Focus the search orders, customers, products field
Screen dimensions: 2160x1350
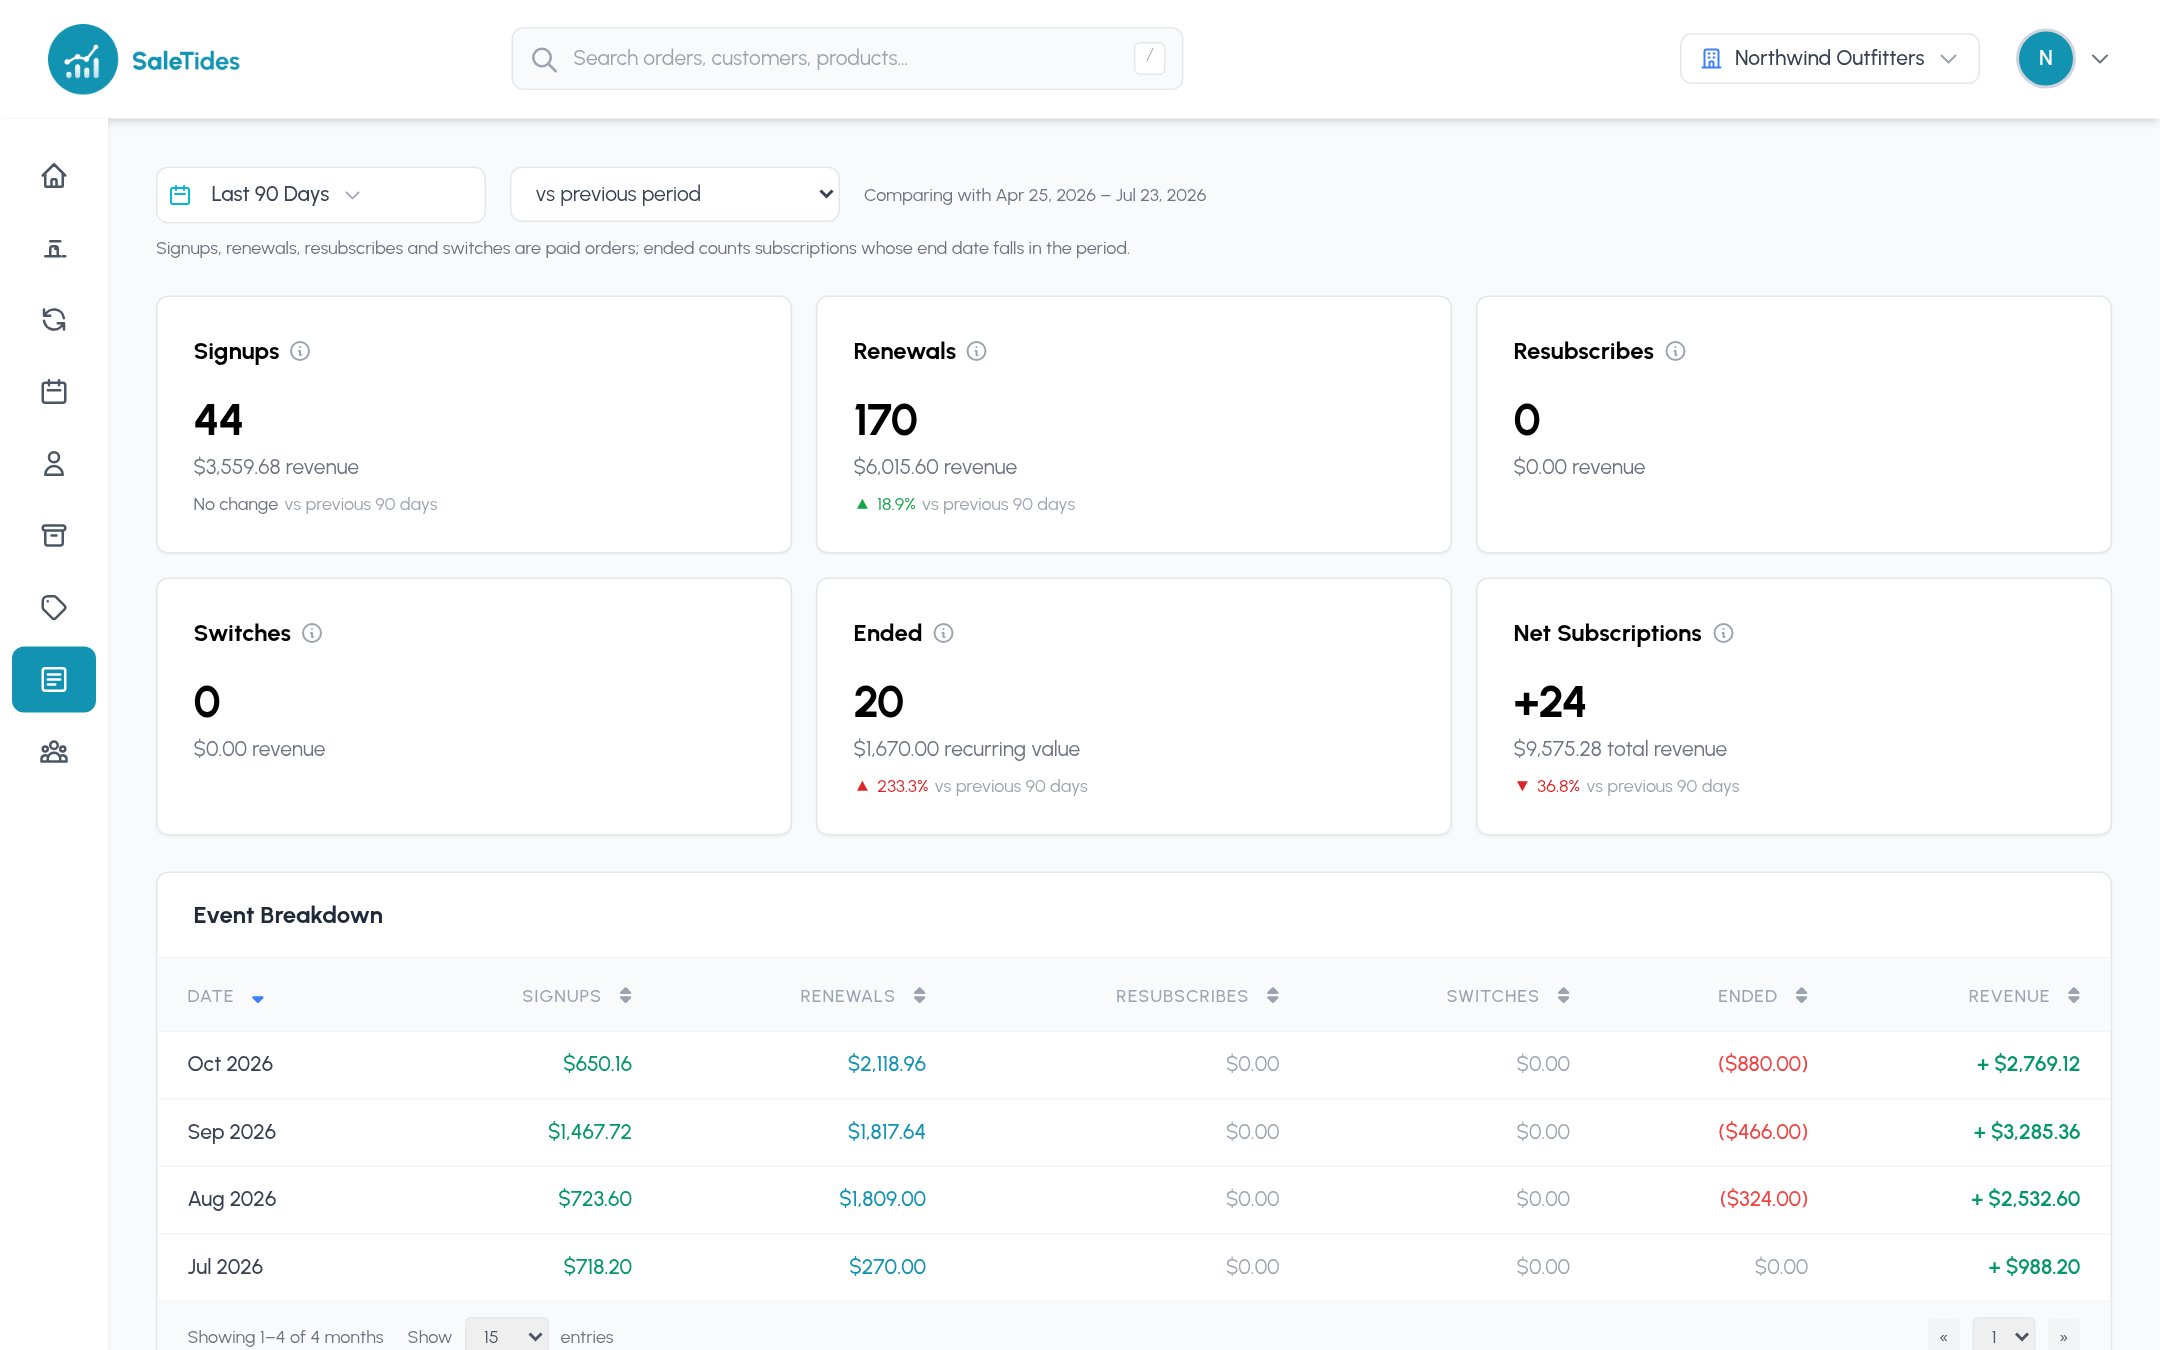(x=847, y=59)
